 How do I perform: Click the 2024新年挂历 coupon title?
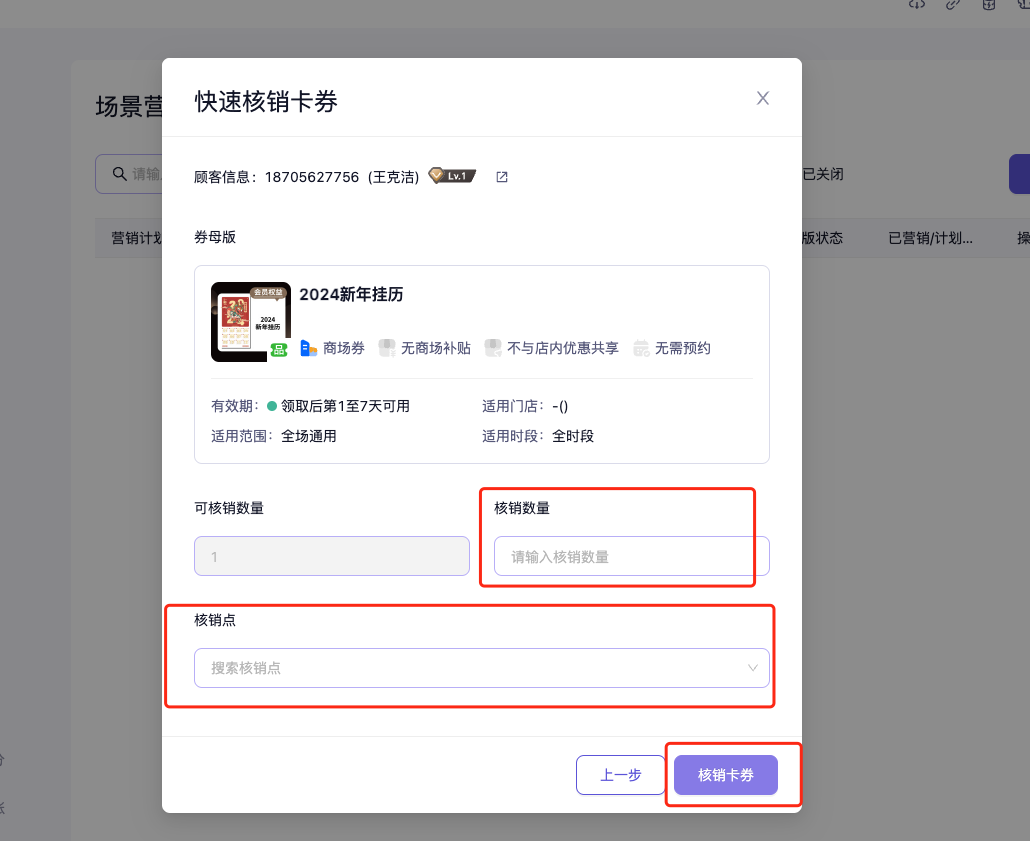pos(351,294)
